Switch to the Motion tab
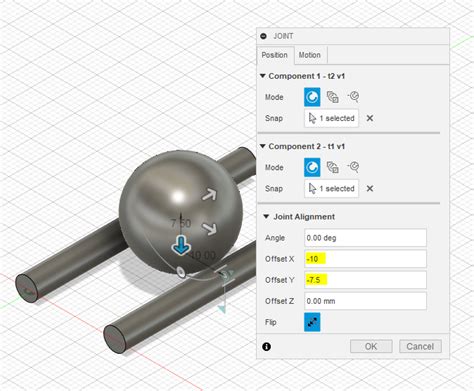 pos(310,55)
